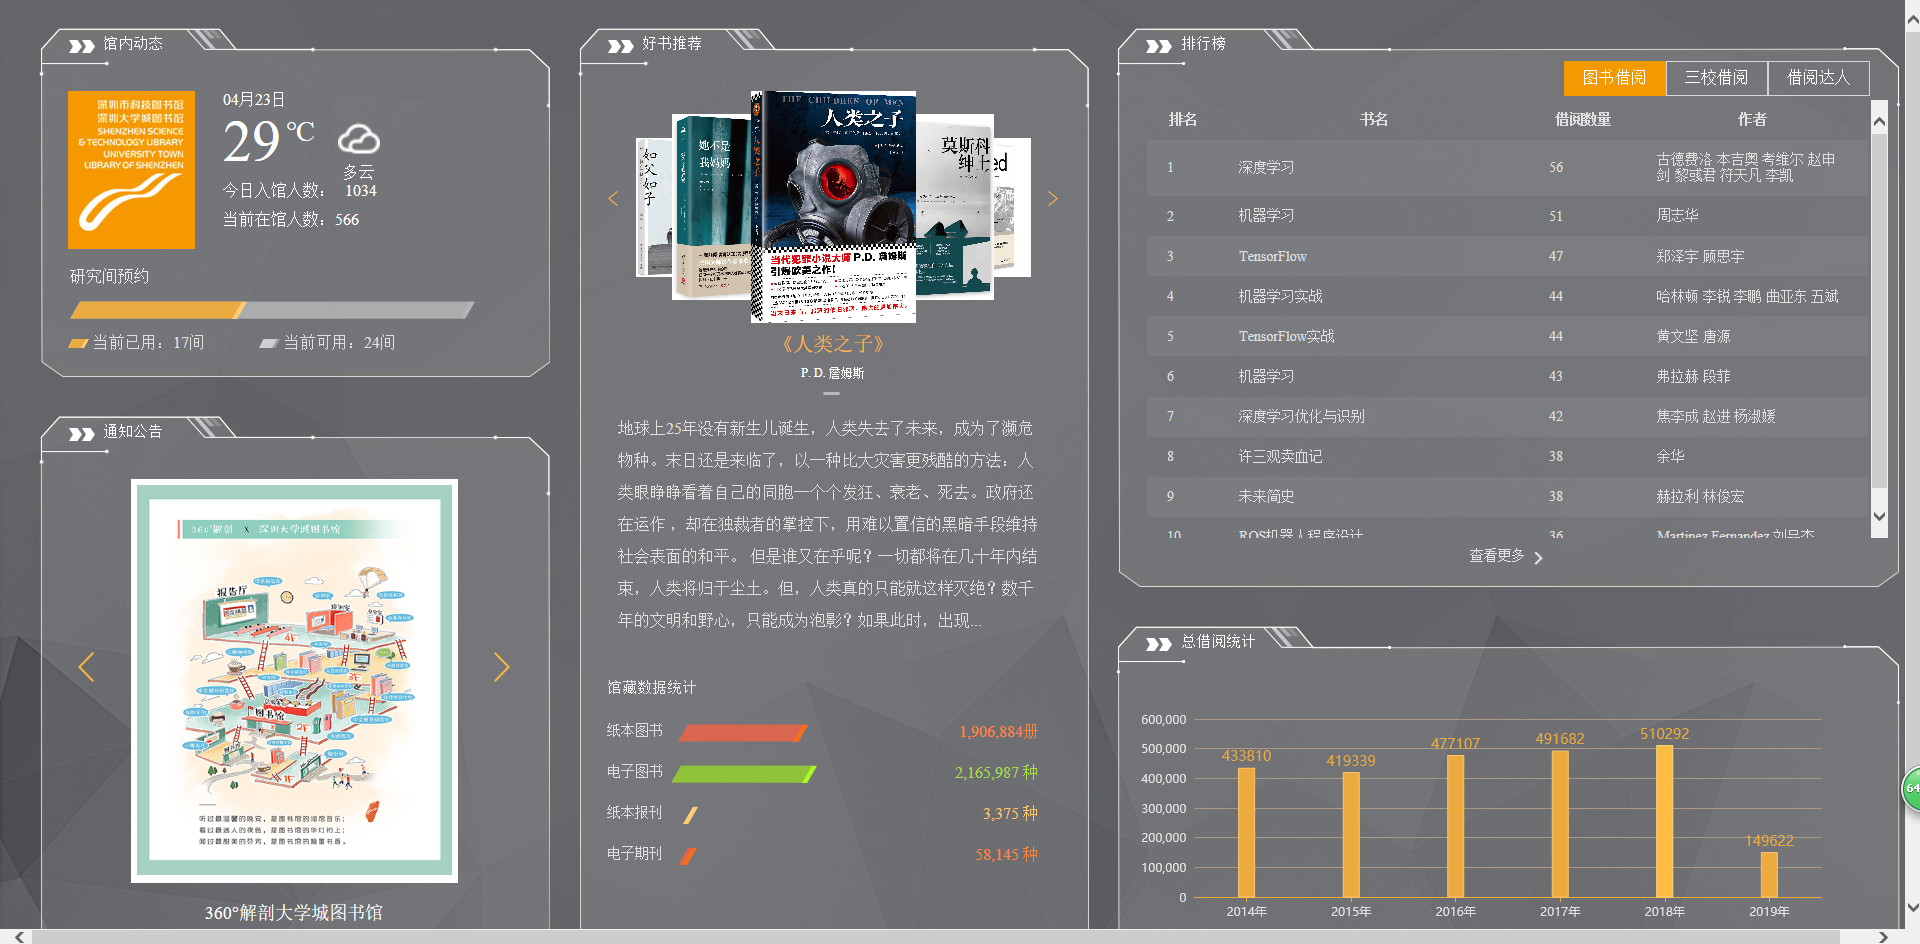Go to previous notice slide arrow
Viewport: 1920px width, 944px height.
click(x=87, y=667)
